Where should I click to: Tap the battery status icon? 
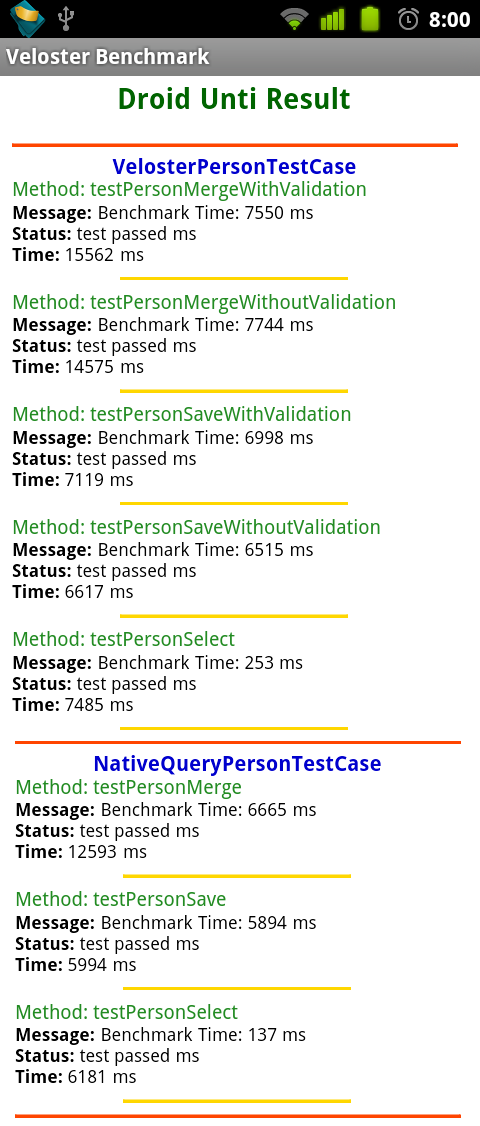coord(369,19)
